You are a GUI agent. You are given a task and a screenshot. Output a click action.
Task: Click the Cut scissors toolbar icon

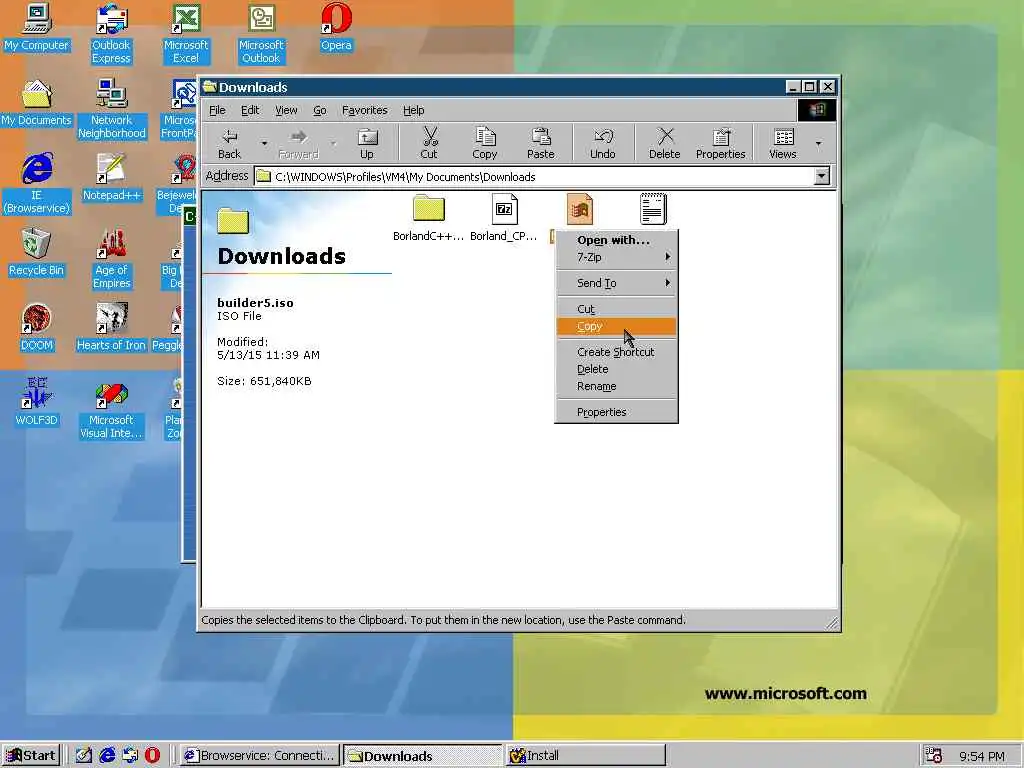(429, 143)
